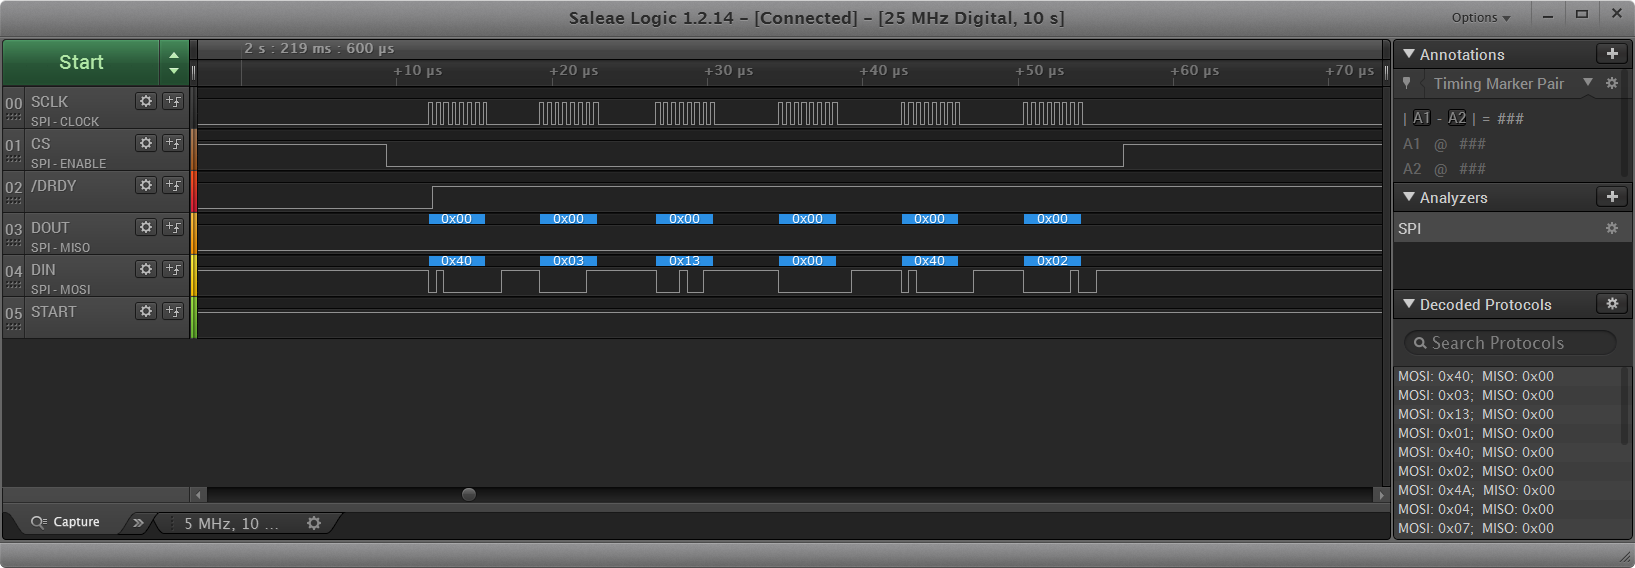Image resolution: width=1635 pixels, height=568 pixels.
Task: Click the drag handle on SCLK channel
Action: [x=13, y=117]
